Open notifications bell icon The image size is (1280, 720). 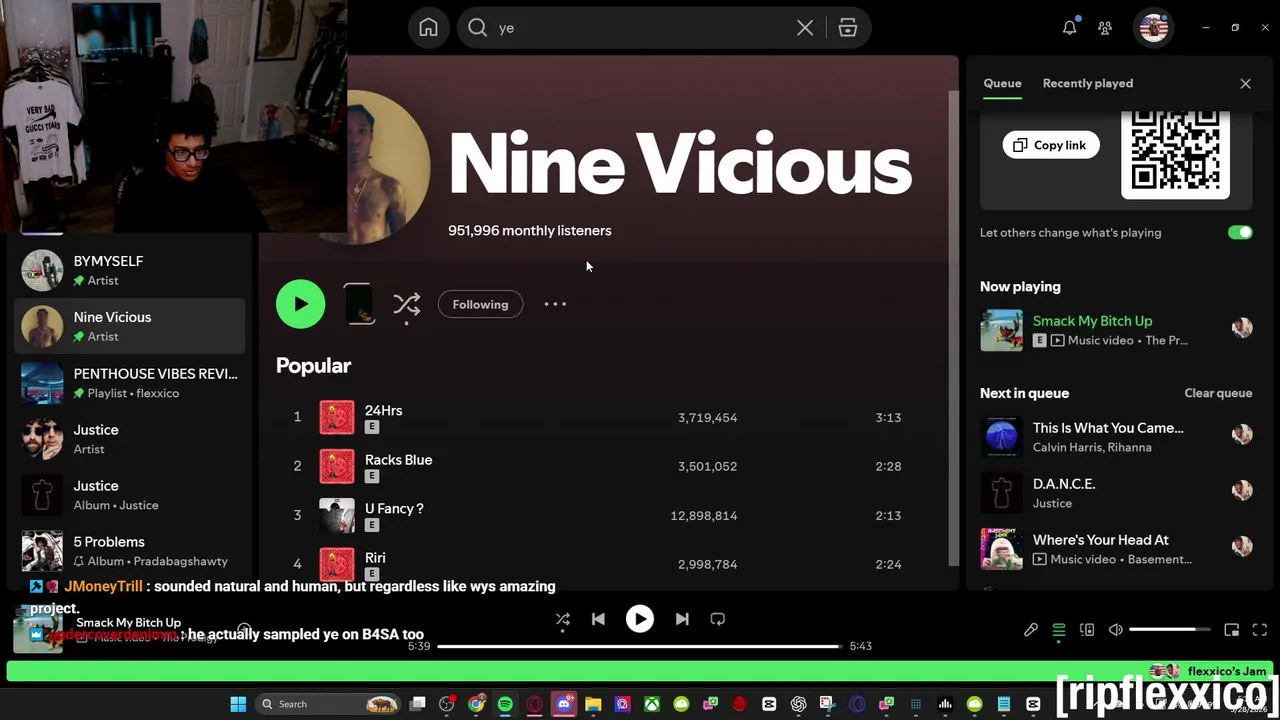coord(1070,28)
